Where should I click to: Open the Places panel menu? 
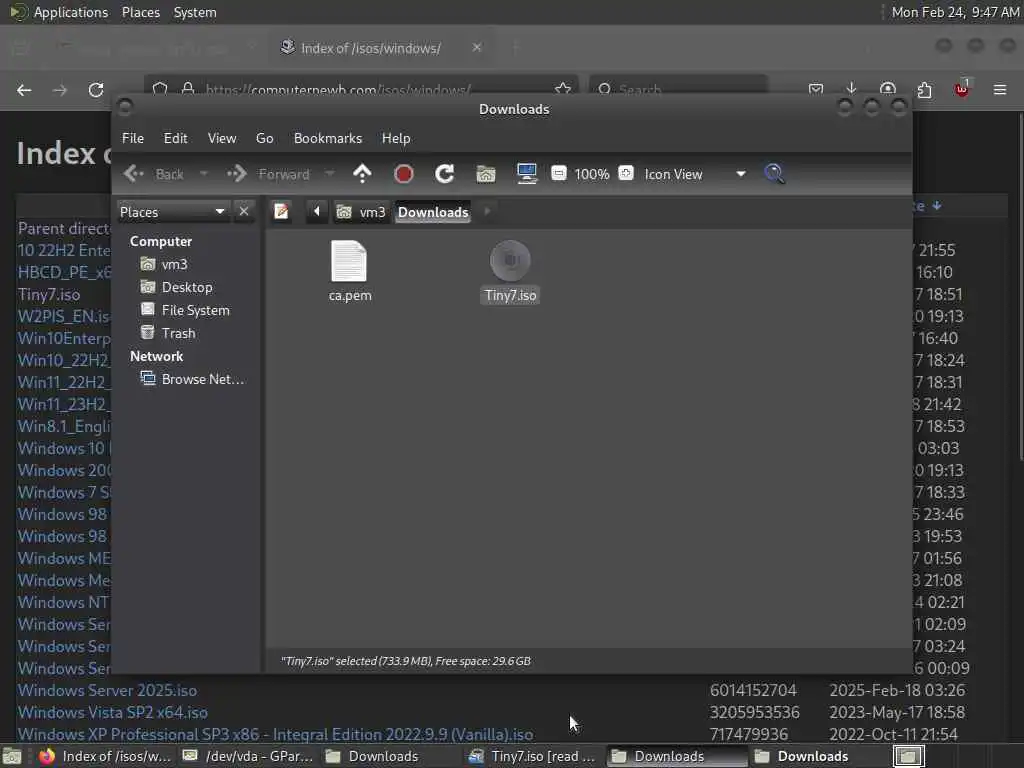tap(140, 12)
